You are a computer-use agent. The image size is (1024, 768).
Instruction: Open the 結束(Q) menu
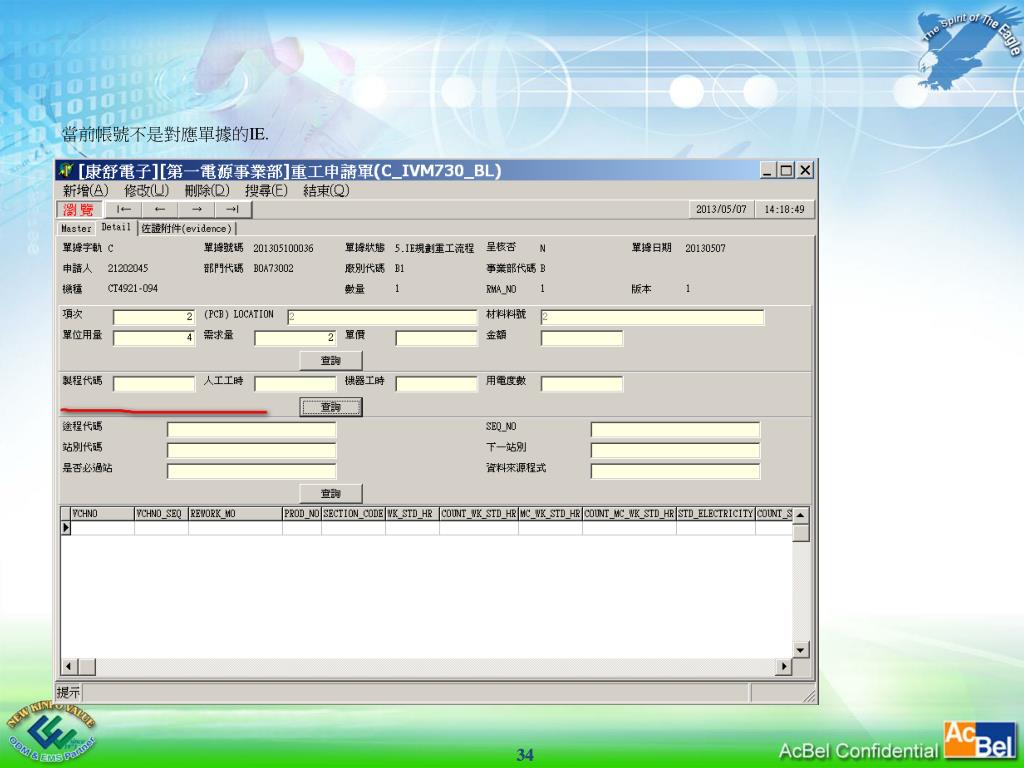[326, 191]
